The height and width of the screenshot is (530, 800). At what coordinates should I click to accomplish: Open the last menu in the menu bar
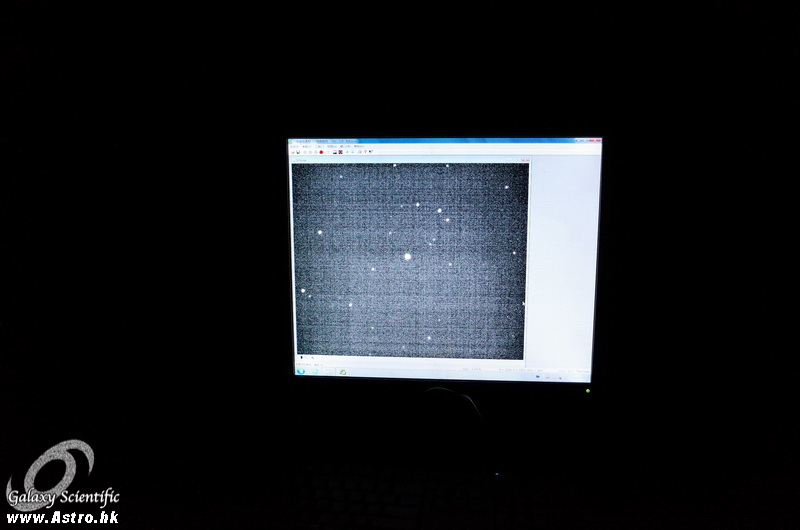coord(358,146)
